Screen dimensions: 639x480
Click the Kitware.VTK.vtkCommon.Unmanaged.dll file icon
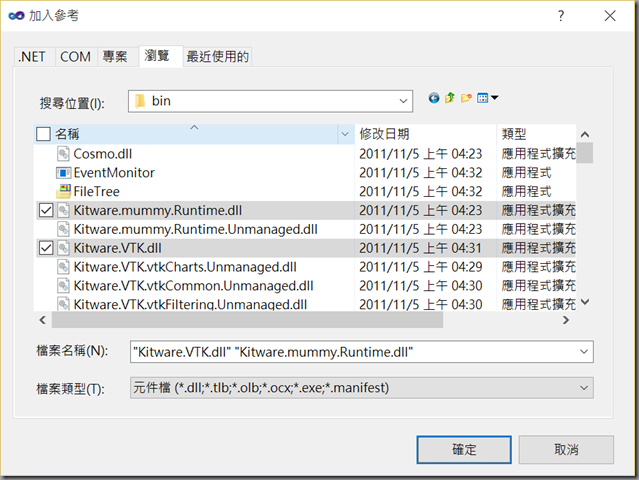point(63,286)
